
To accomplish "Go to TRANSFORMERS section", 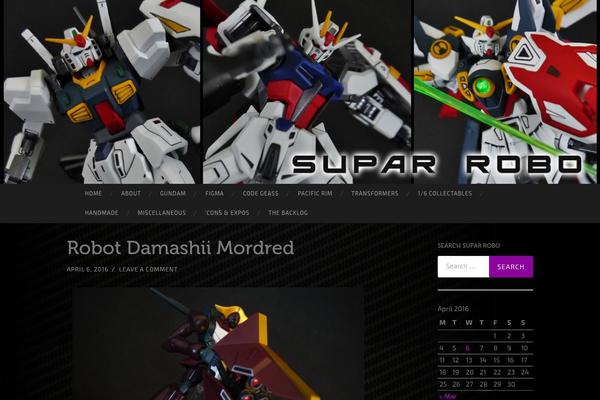I will (375, 193).
